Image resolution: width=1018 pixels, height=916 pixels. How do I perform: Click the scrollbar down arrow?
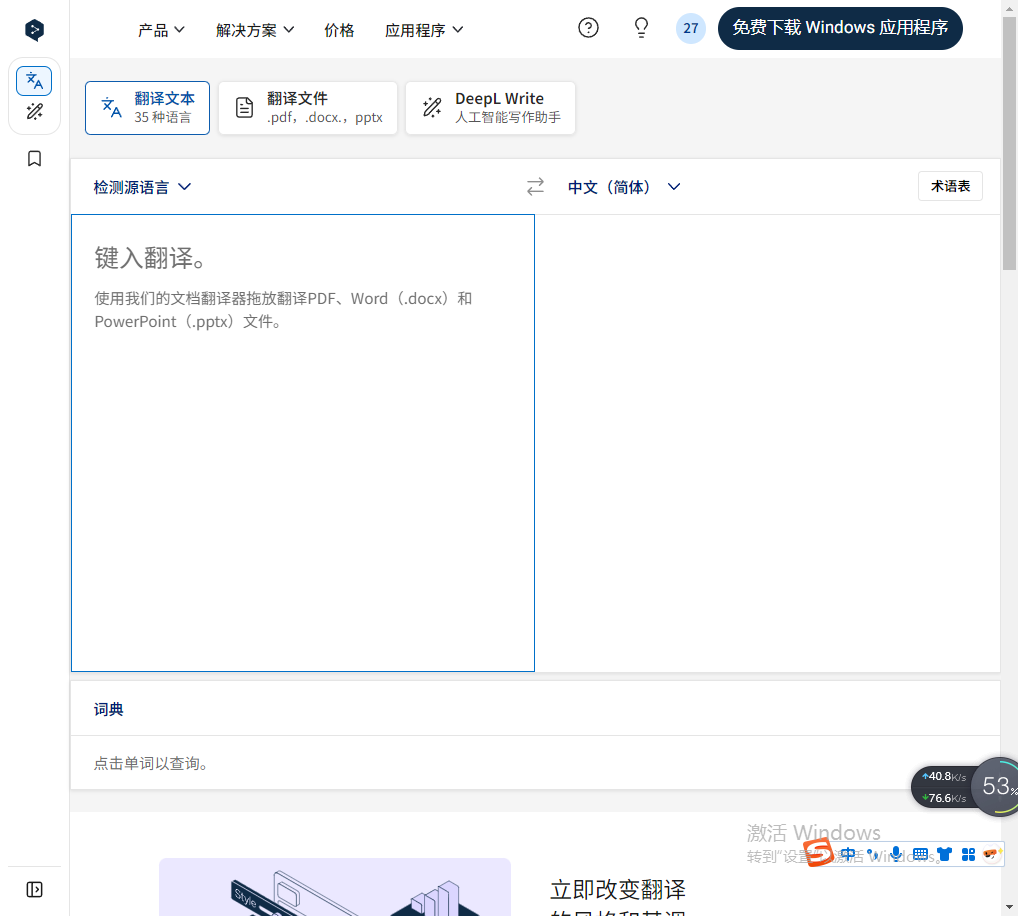[x=1009, y=907]
